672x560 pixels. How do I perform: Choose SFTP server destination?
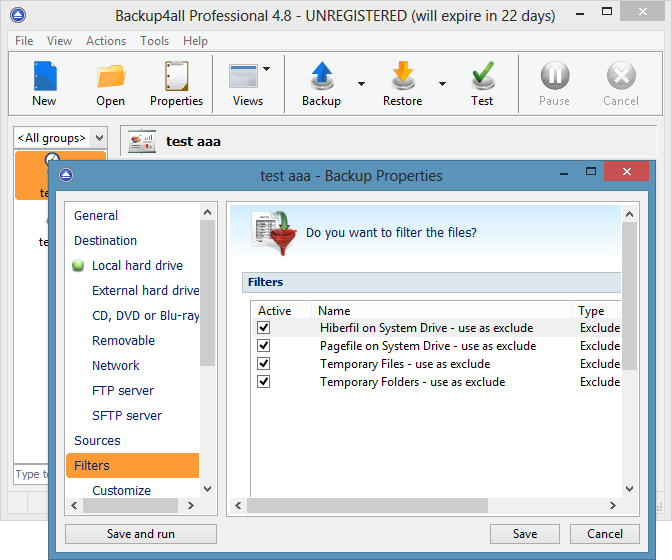pos(127,416)
